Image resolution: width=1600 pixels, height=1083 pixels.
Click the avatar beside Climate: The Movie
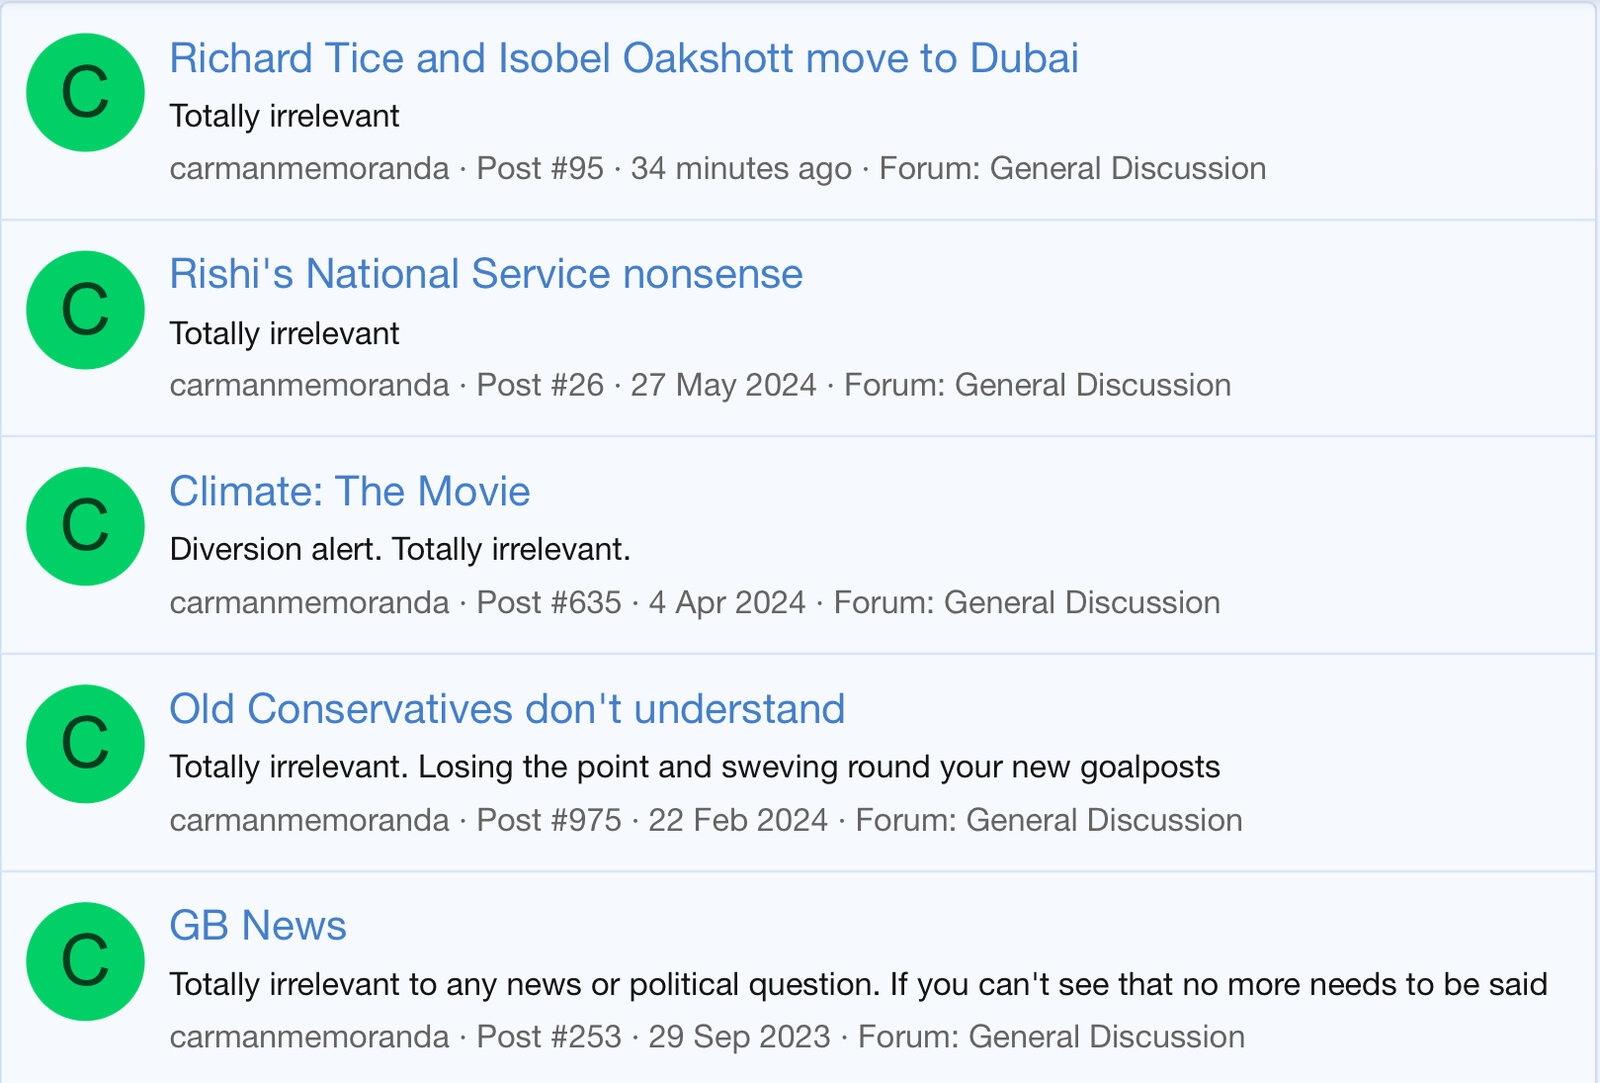pyautogui.click(x=85, y=527)
